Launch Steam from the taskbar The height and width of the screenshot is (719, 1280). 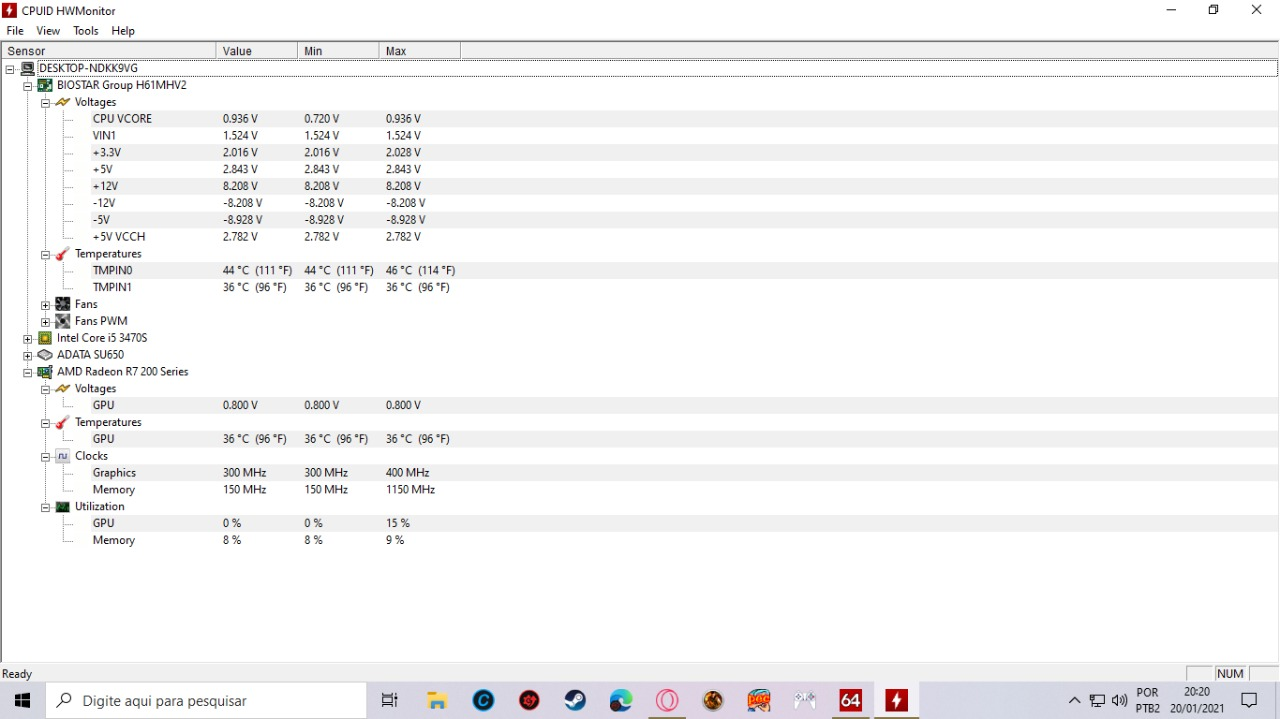575,701
